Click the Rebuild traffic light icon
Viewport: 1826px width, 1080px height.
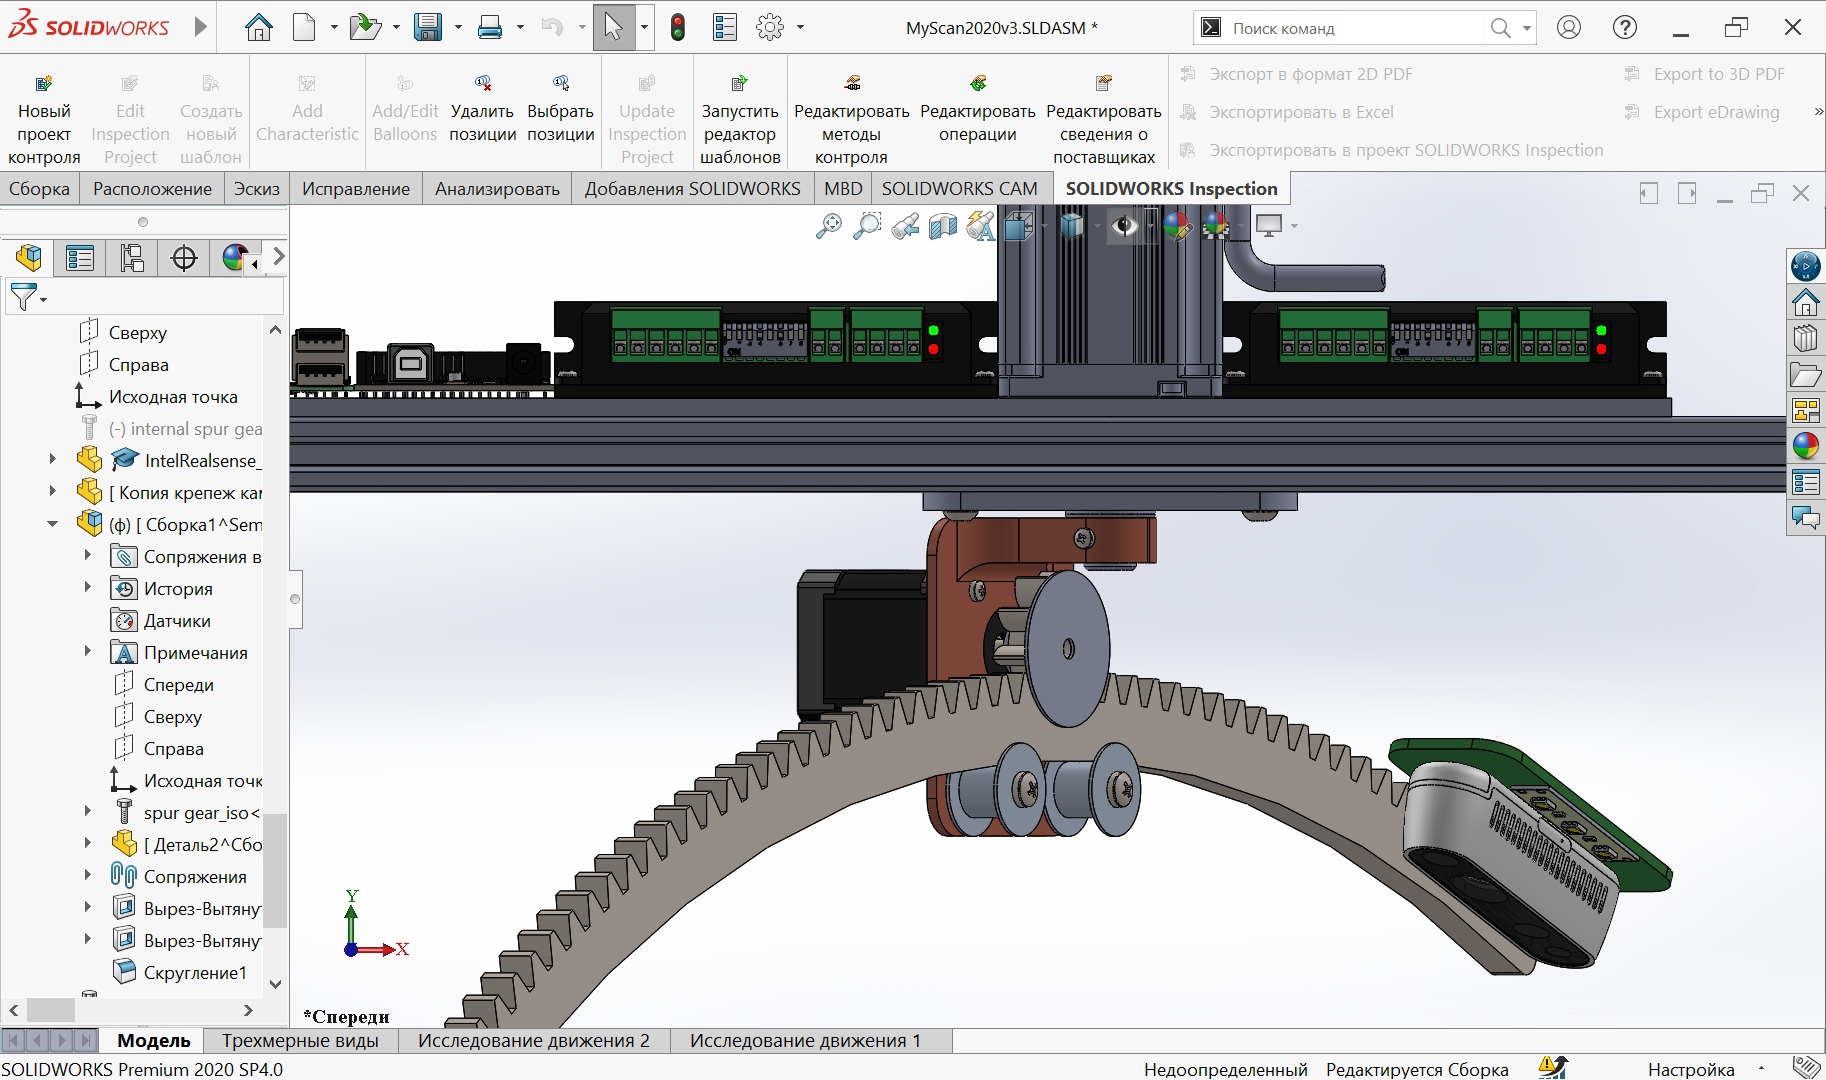[x=678, y=28]
